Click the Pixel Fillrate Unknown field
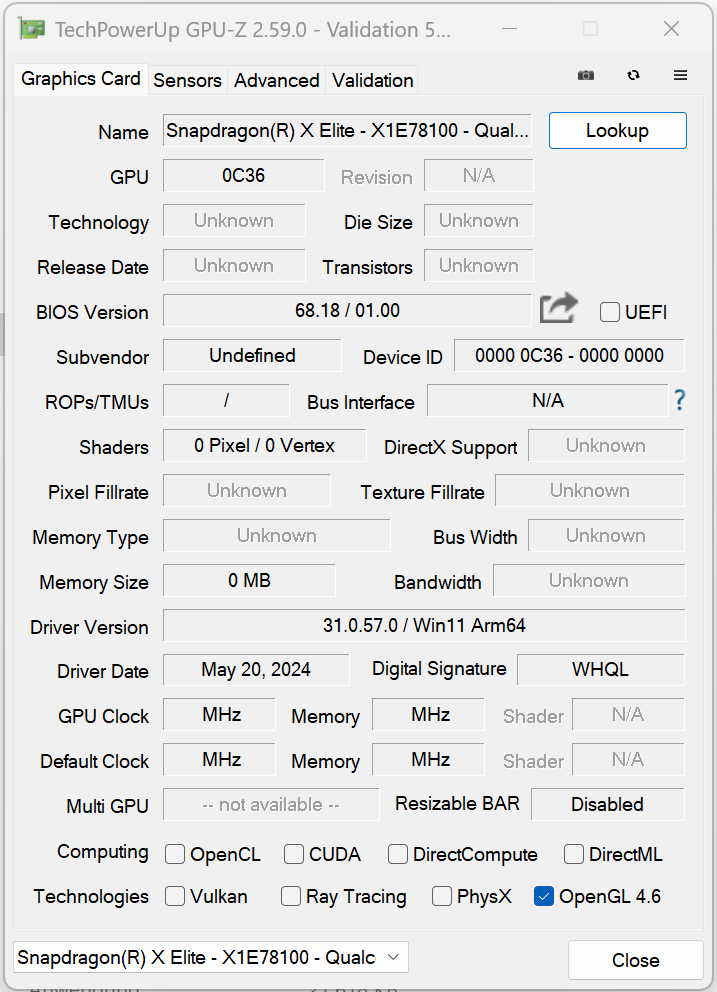Screen dimensions: 717x992 point(247,490)
